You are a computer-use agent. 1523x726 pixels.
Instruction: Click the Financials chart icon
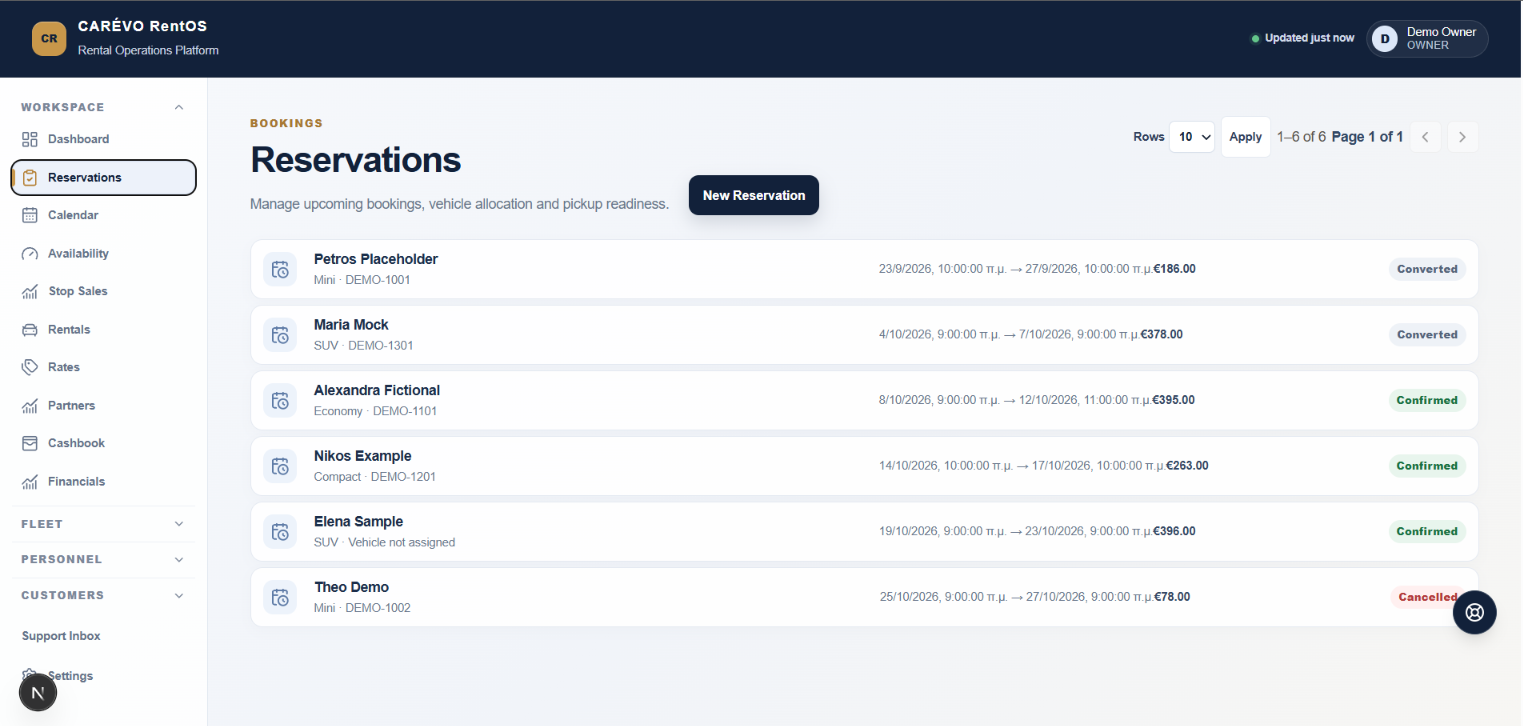[x=30, y=481]
